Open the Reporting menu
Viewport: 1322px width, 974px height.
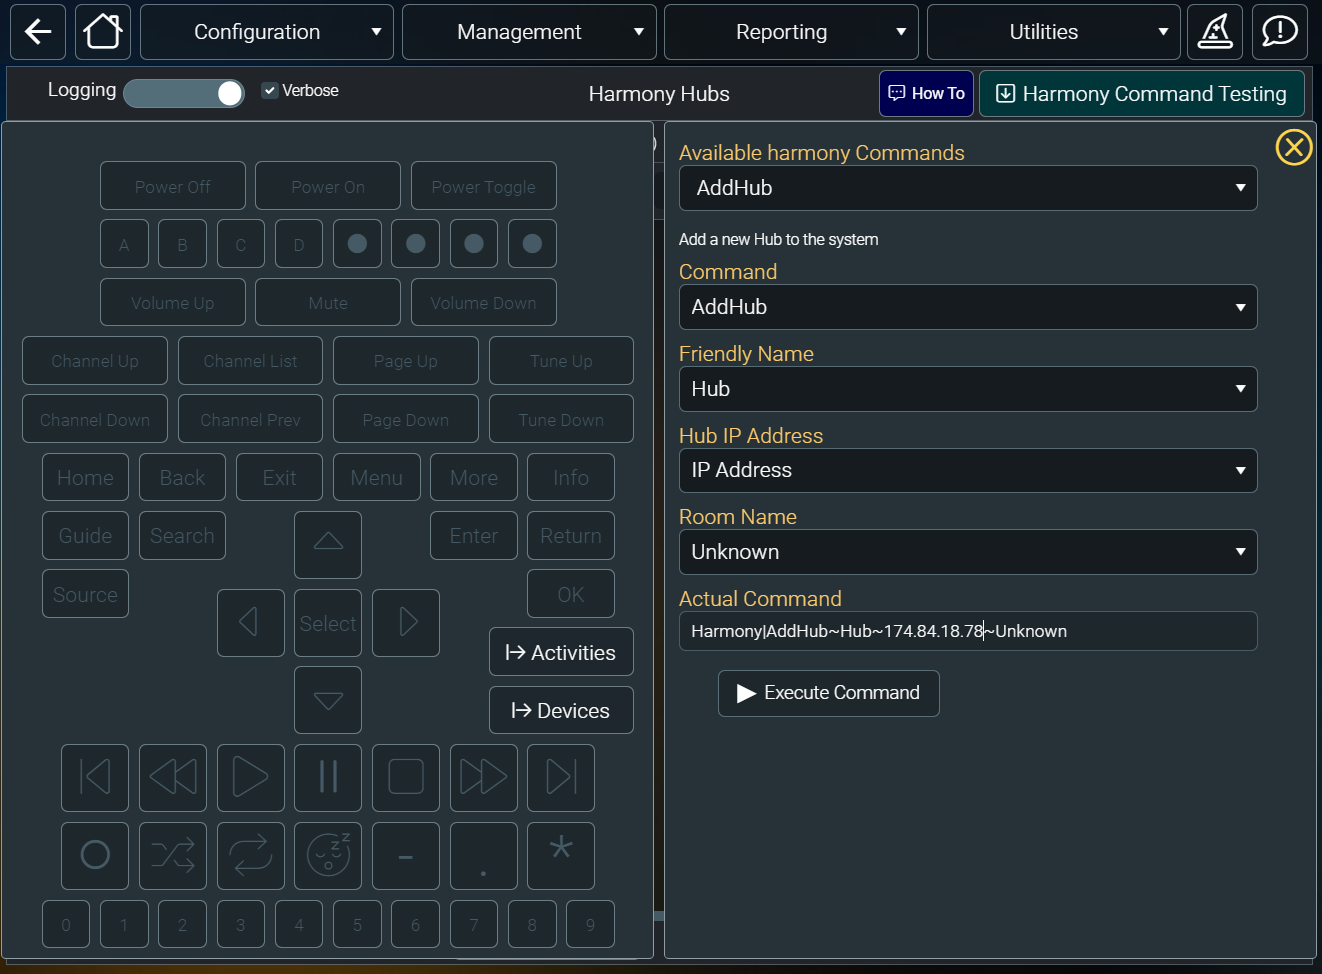(x=792, y=32)
